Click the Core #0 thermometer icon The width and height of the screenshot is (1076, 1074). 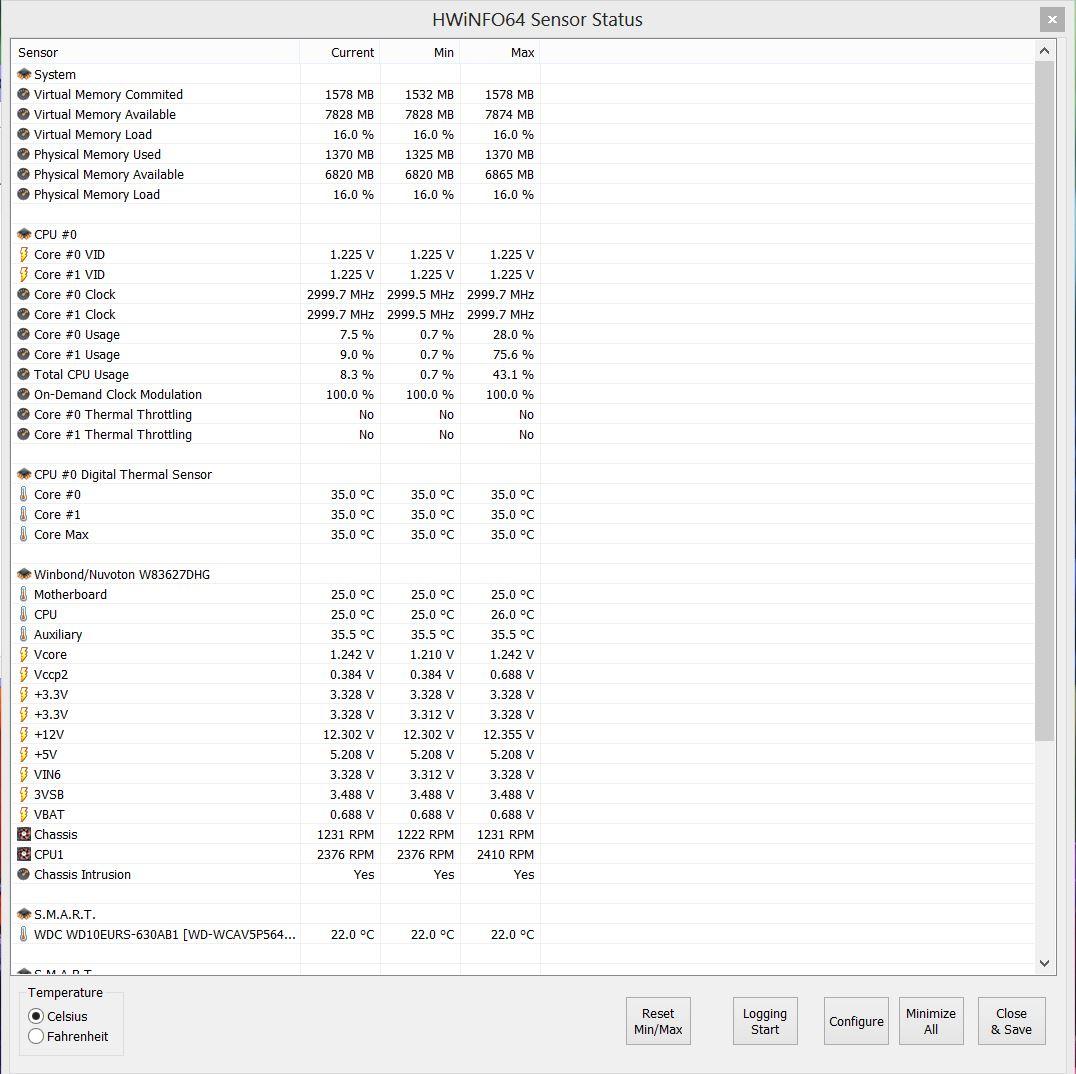click(x=23, y=494)
